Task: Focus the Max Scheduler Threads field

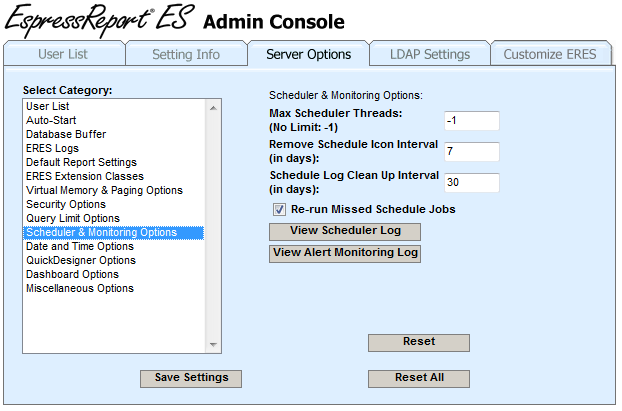Action: point(472,121)
